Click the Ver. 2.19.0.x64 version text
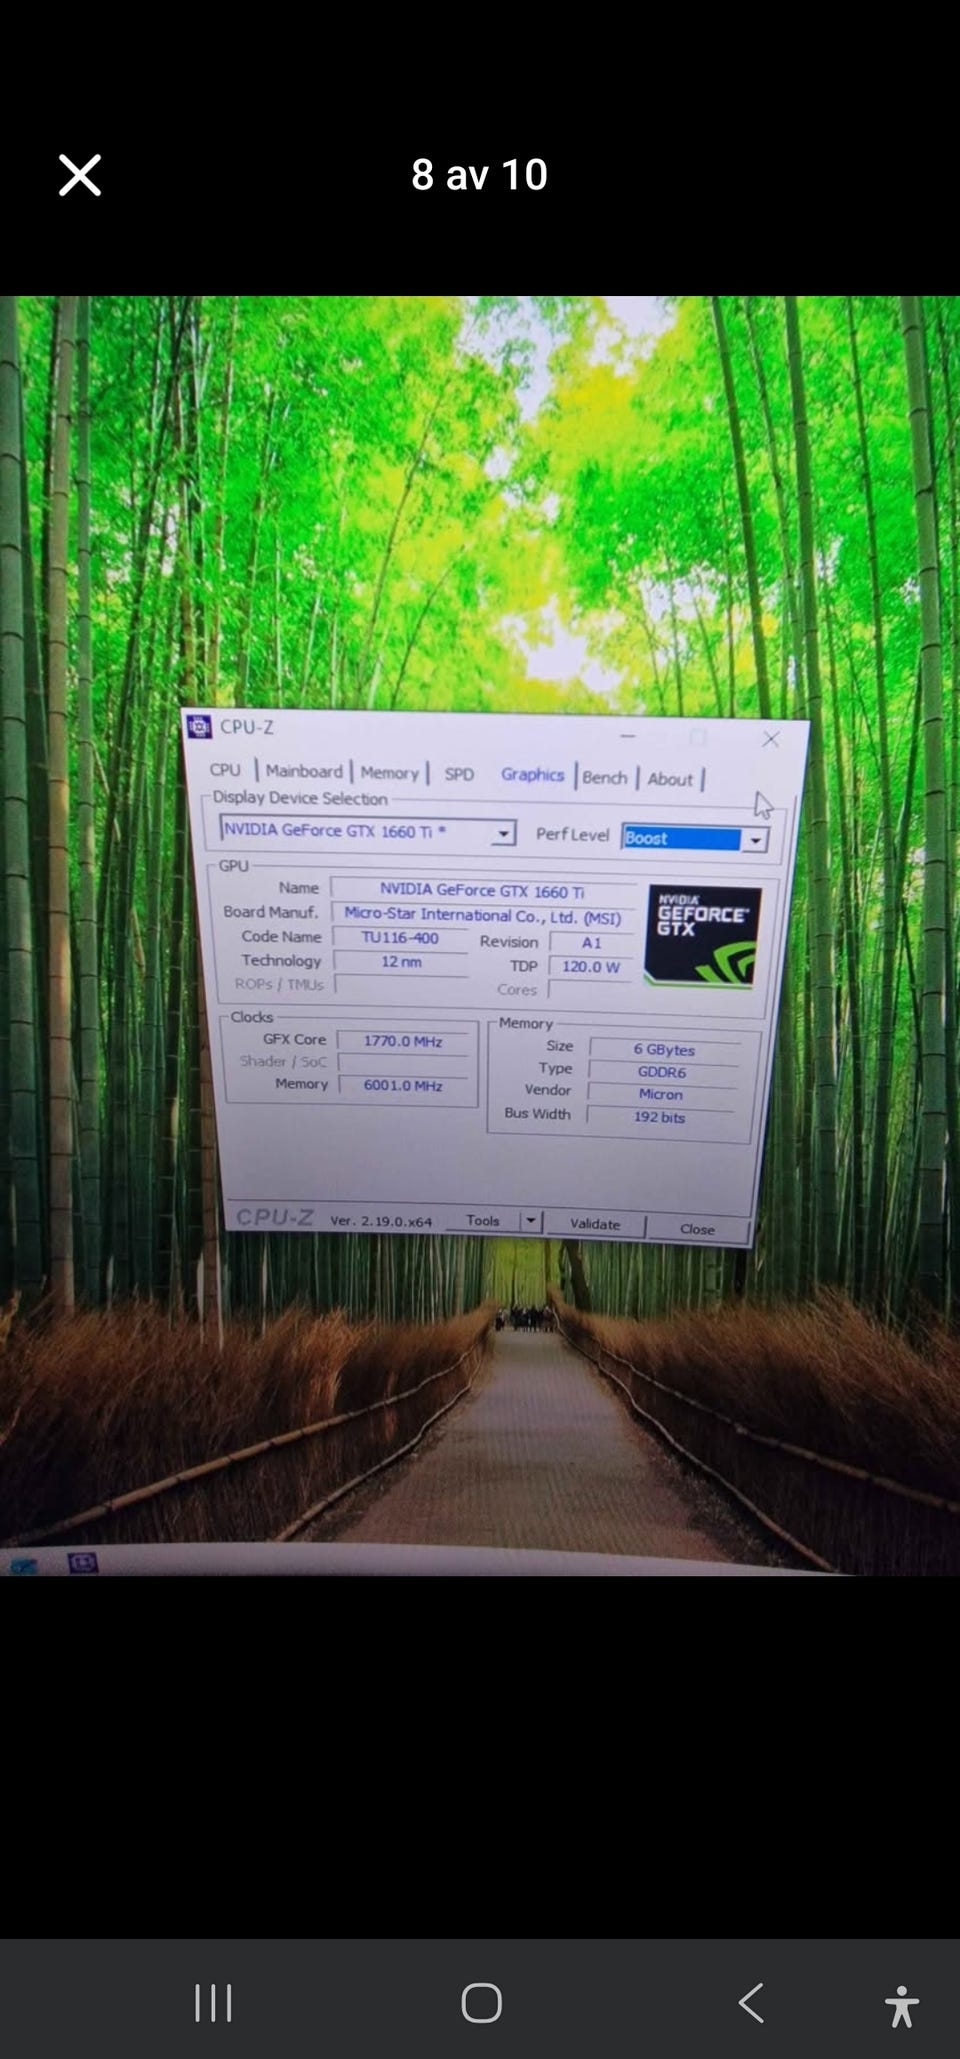This screenshot has width=960, height=2059. click(381, 1221)
